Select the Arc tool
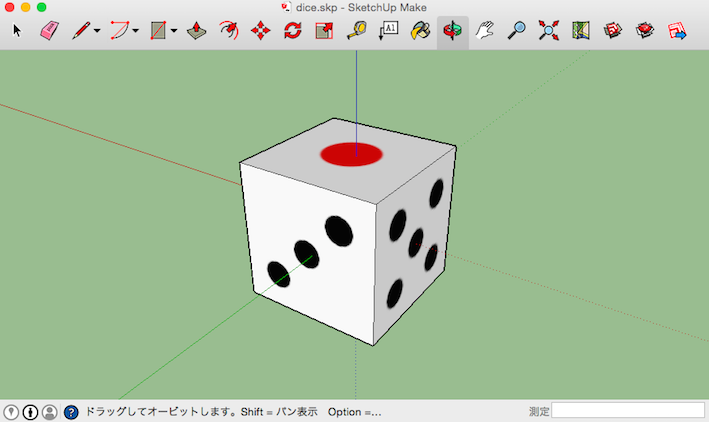 (120, 31)
